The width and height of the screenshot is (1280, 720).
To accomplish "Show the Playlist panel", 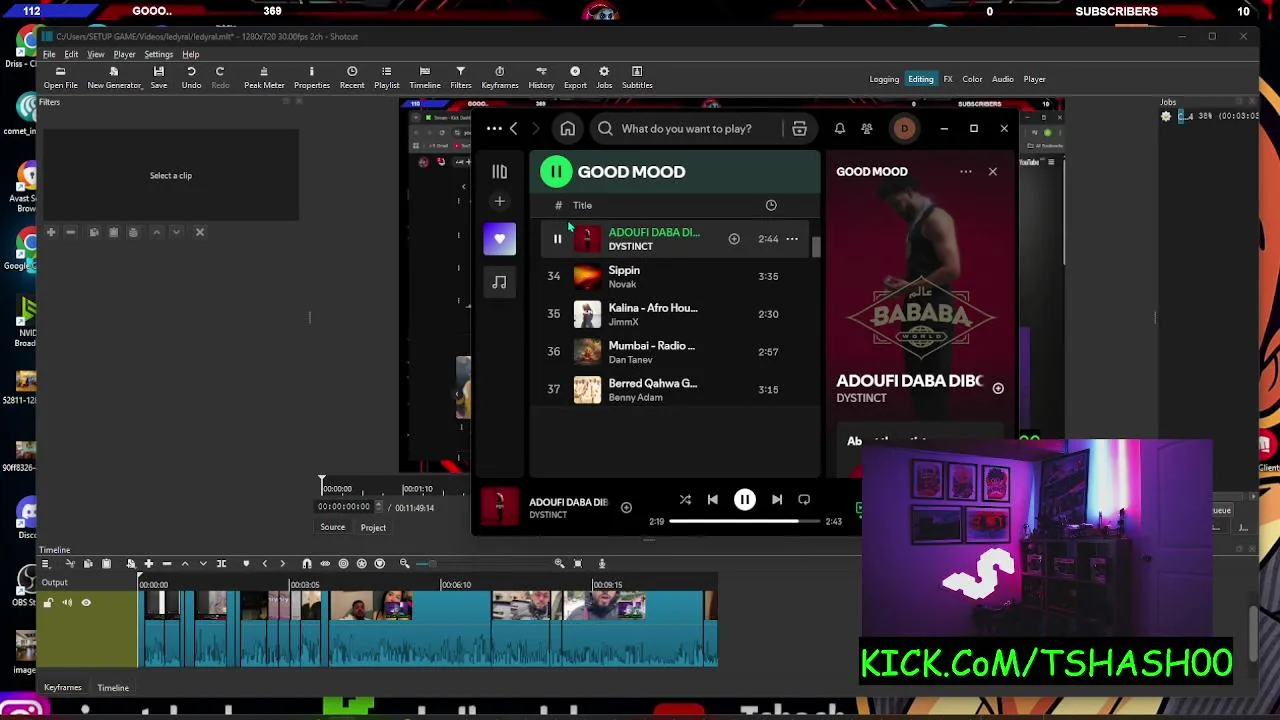I will 386,77.
